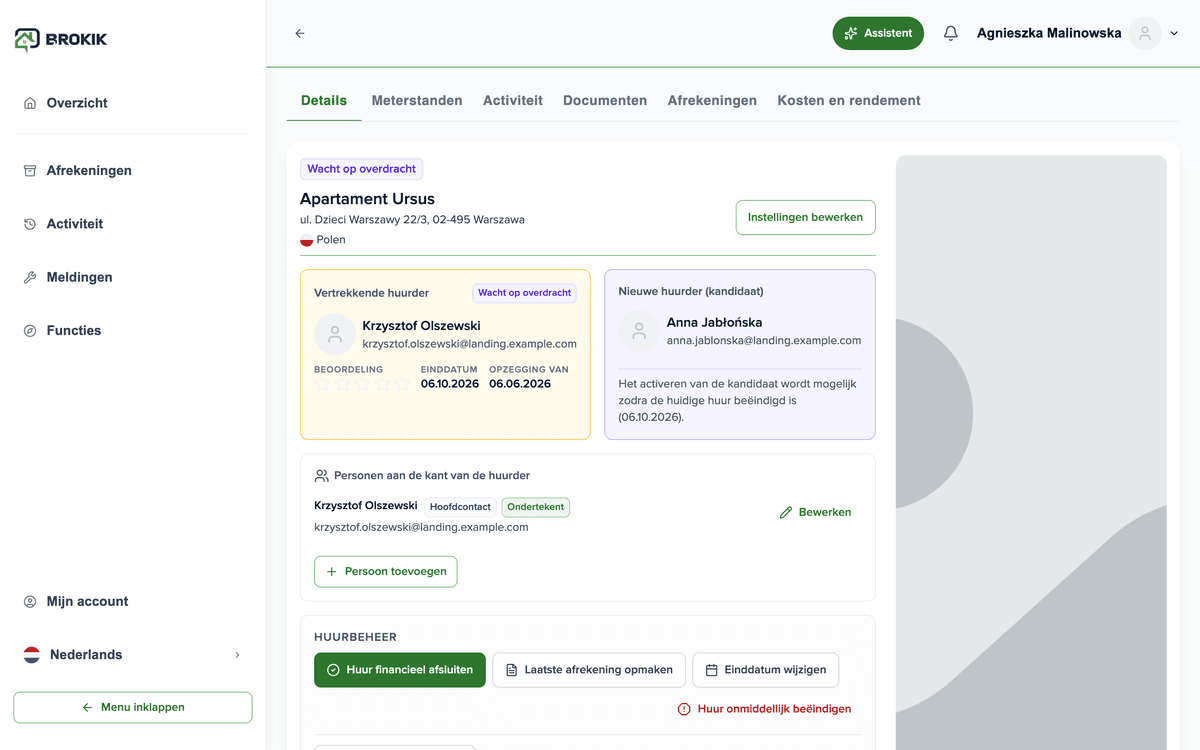The image size is (1200, 750).
Task: Click the property image placeholder
Action: (x=1031, y=452)
